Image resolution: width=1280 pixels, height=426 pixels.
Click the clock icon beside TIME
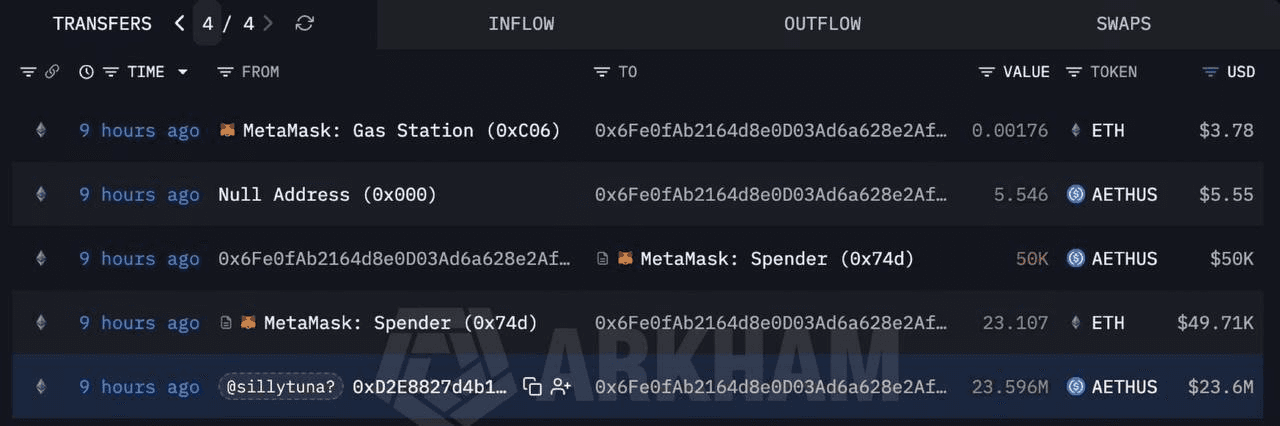point(86,72)
